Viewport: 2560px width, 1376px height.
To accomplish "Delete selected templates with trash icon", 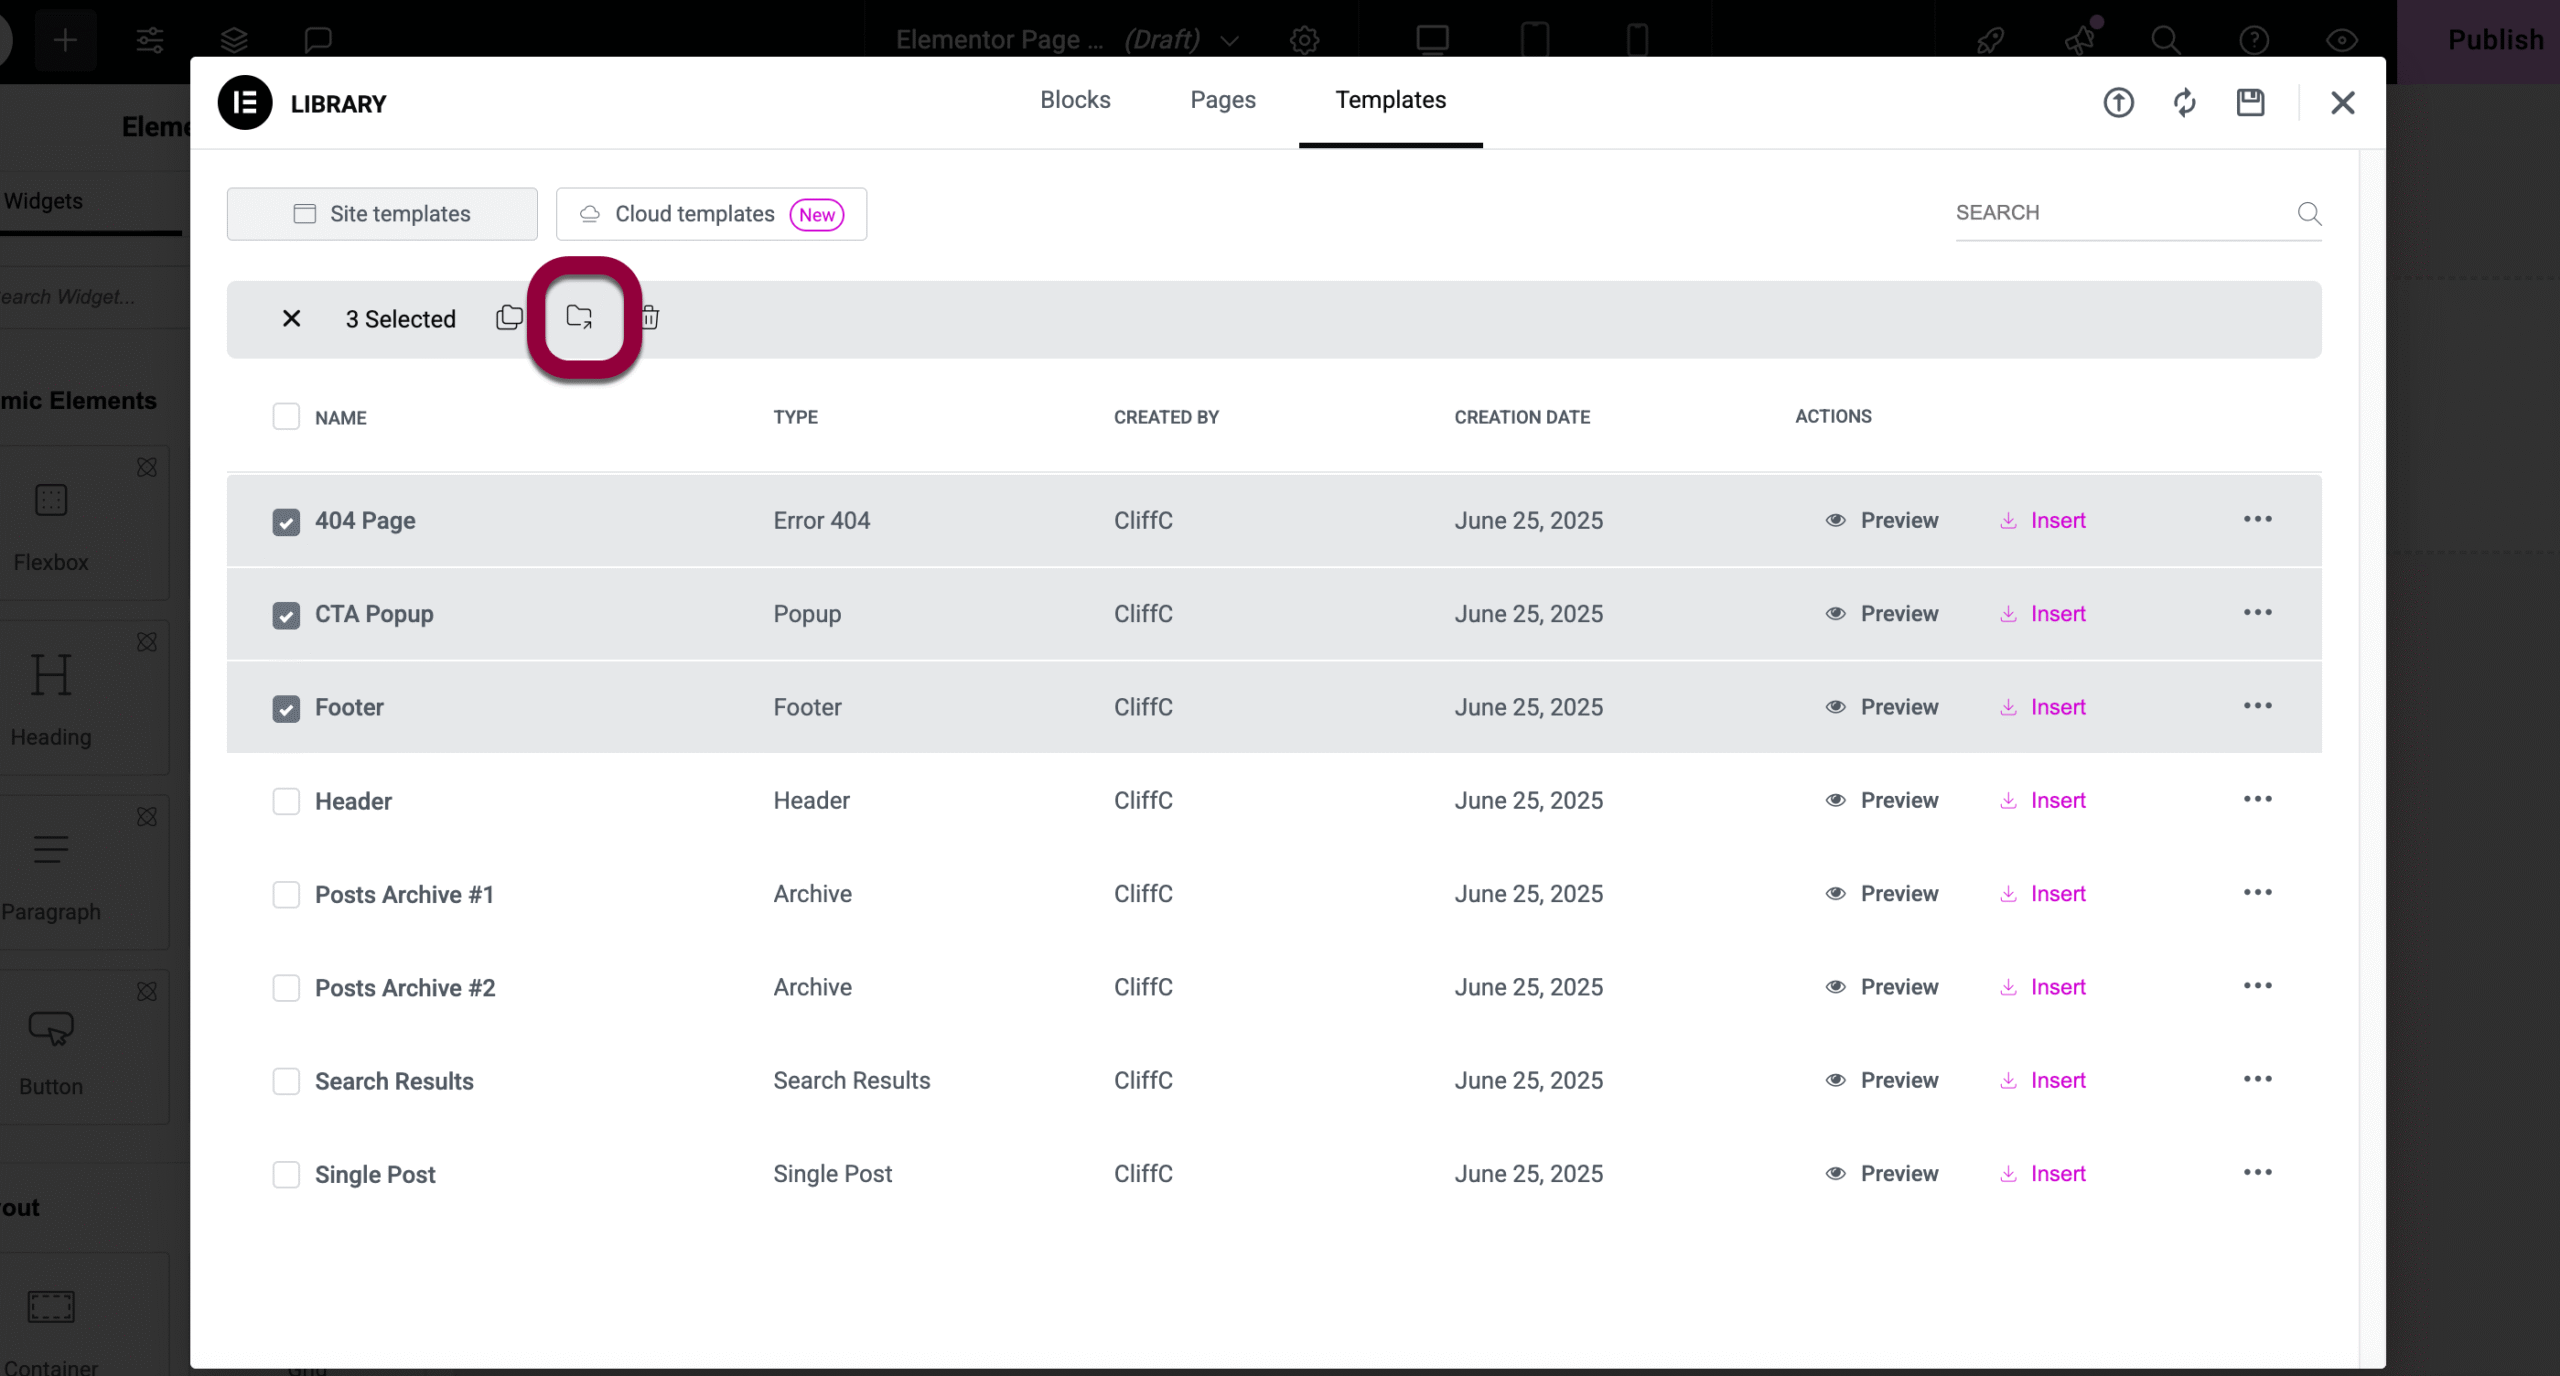I will click(649, 318).
